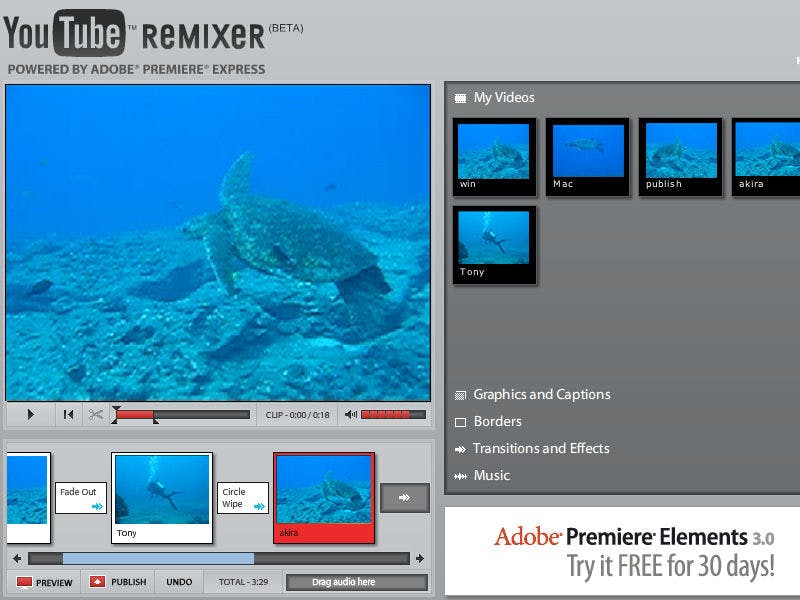The width and height of the screenshot is (800, 600).
Task: Select the Tony diver video in My Videos
Action: point(494,245)
